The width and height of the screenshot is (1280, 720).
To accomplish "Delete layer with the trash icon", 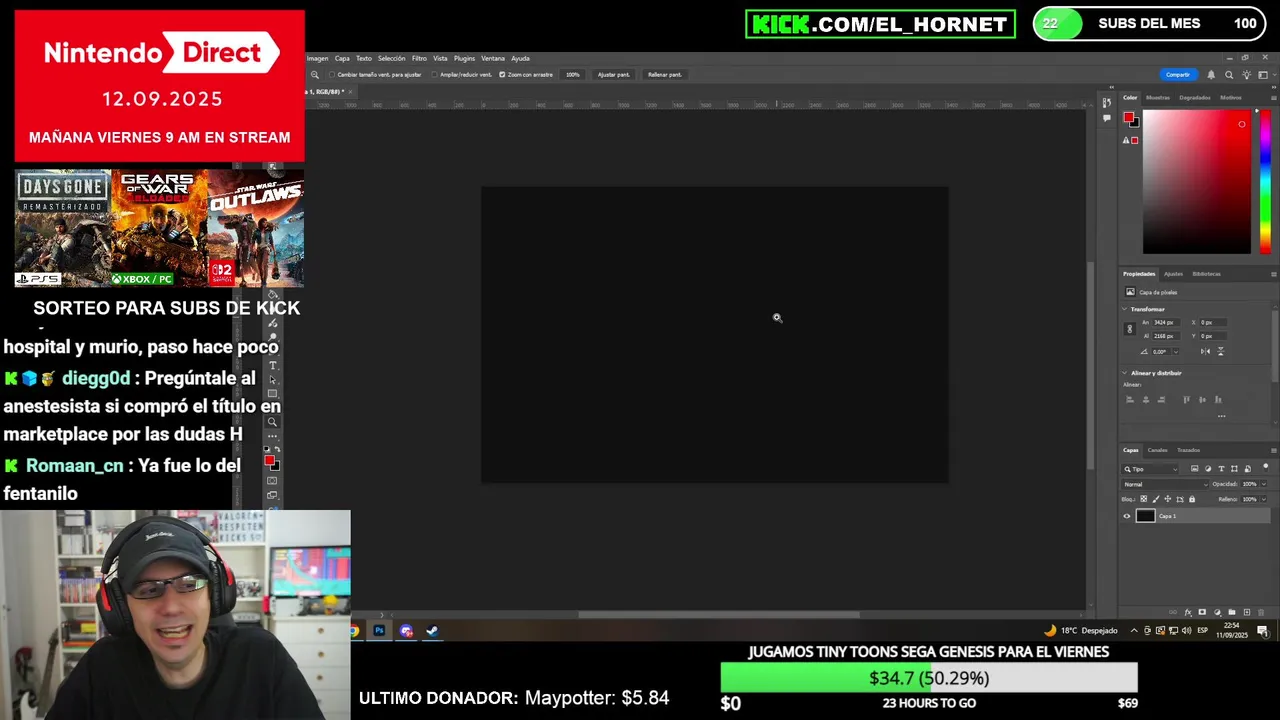I will [1261, 612].
